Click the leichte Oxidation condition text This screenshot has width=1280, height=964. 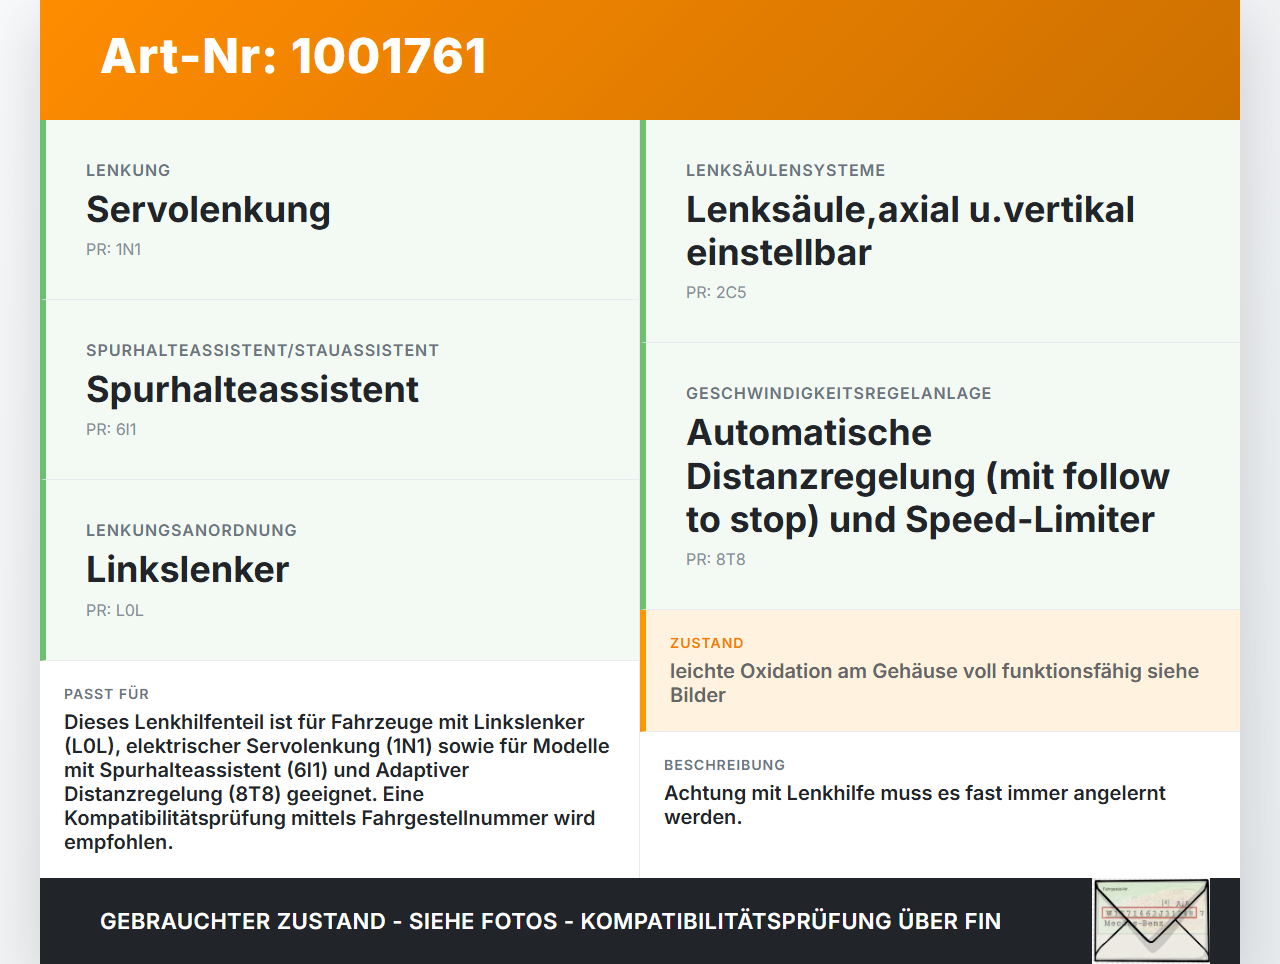coord(934,683)
